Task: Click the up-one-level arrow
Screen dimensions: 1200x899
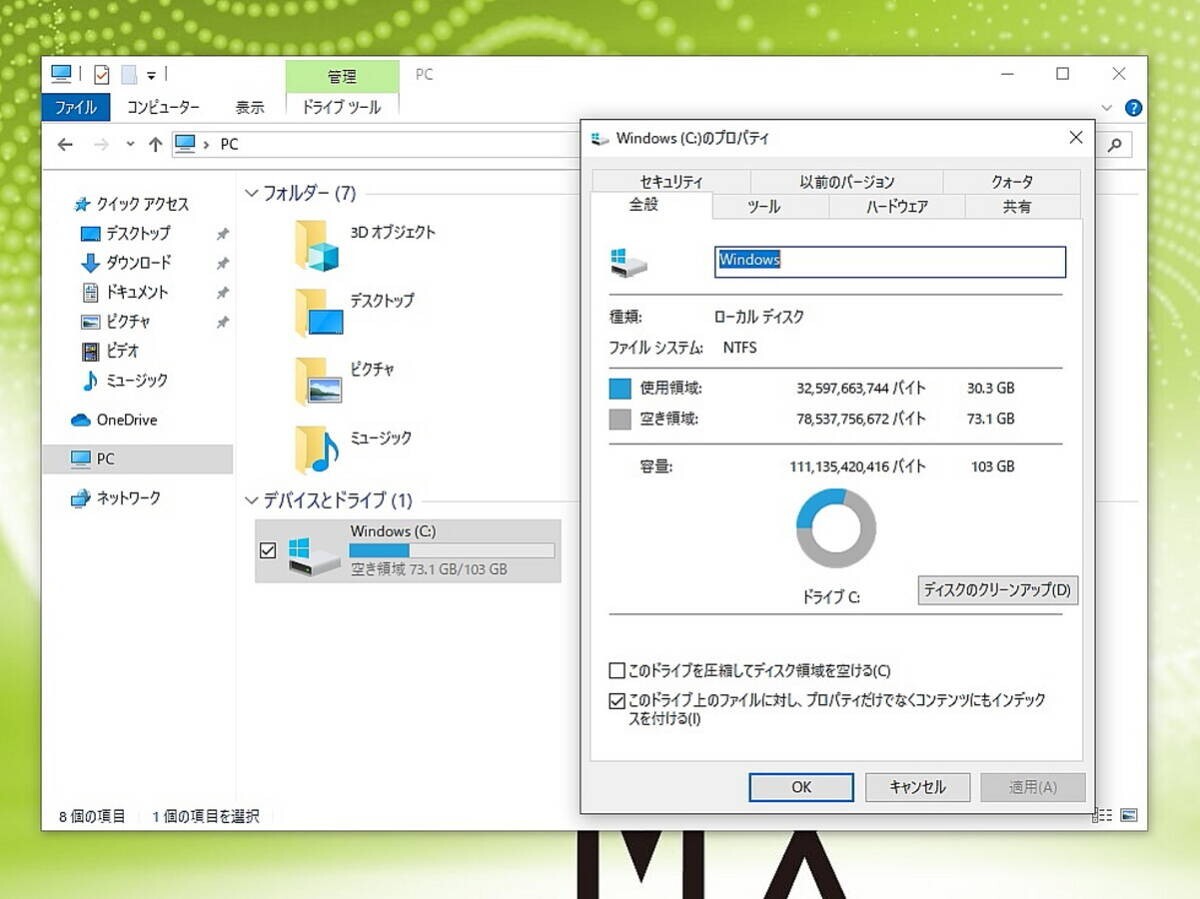Action: [x=155, y=144]
